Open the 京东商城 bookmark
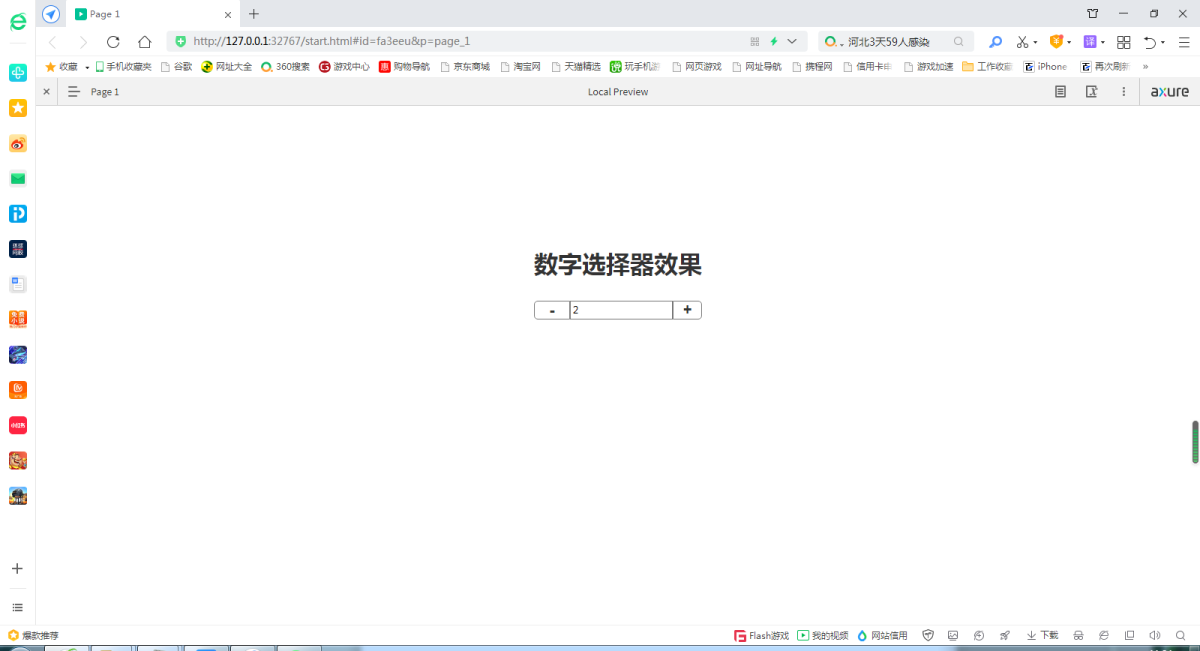Viewport: 1200px width, 651px height. coord(465,67)
